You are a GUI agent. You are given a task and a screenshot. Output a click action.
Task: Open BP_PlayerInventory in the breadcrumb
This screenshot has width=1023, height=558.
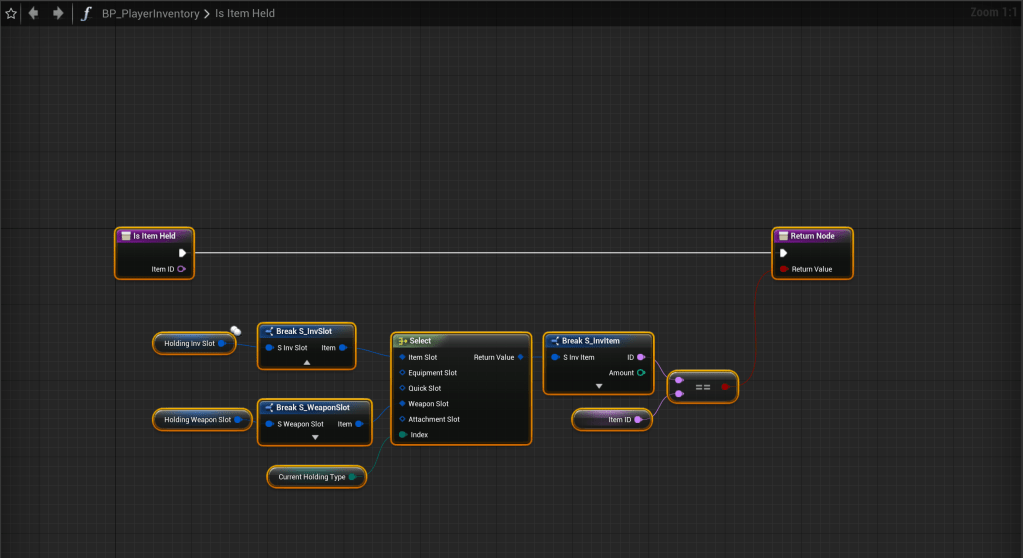150,14
